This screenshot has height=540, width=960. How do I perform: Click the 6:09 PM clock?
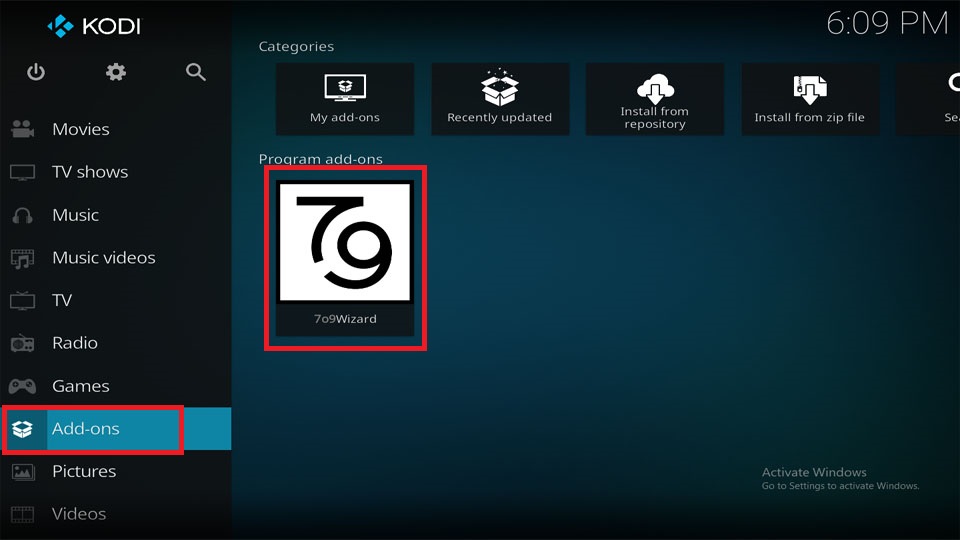pos(887,24)
